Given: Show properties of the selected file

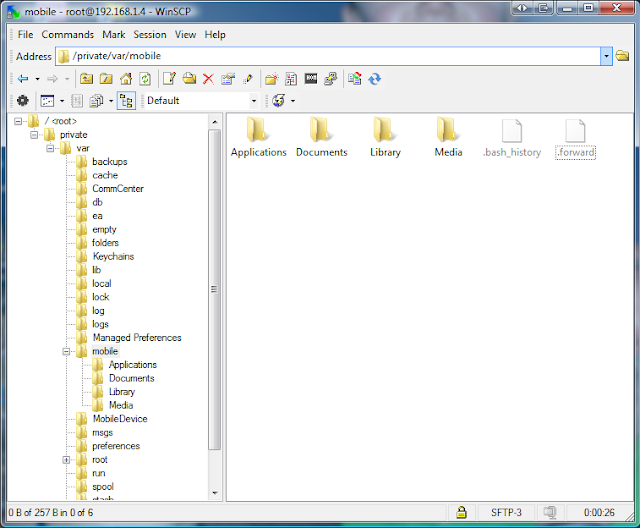Looking at the screenshot, I should 228,79.
